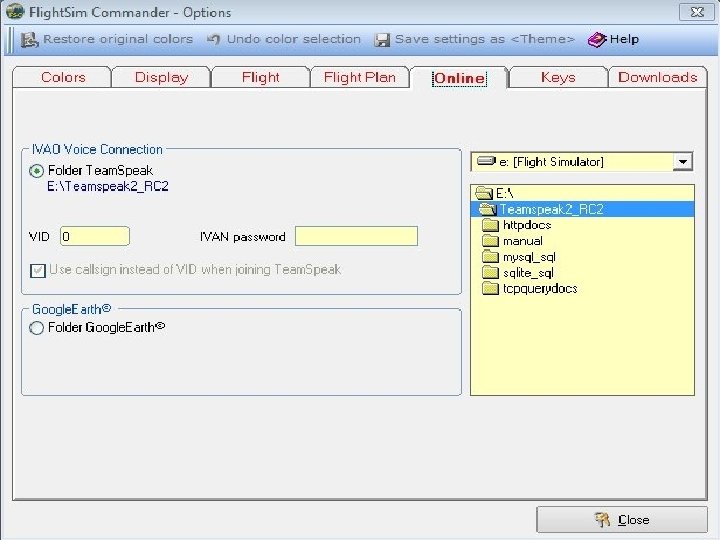Click the VID input field
Image resolution: width=720 pixels, height=540 pixels.
(95, 236)
